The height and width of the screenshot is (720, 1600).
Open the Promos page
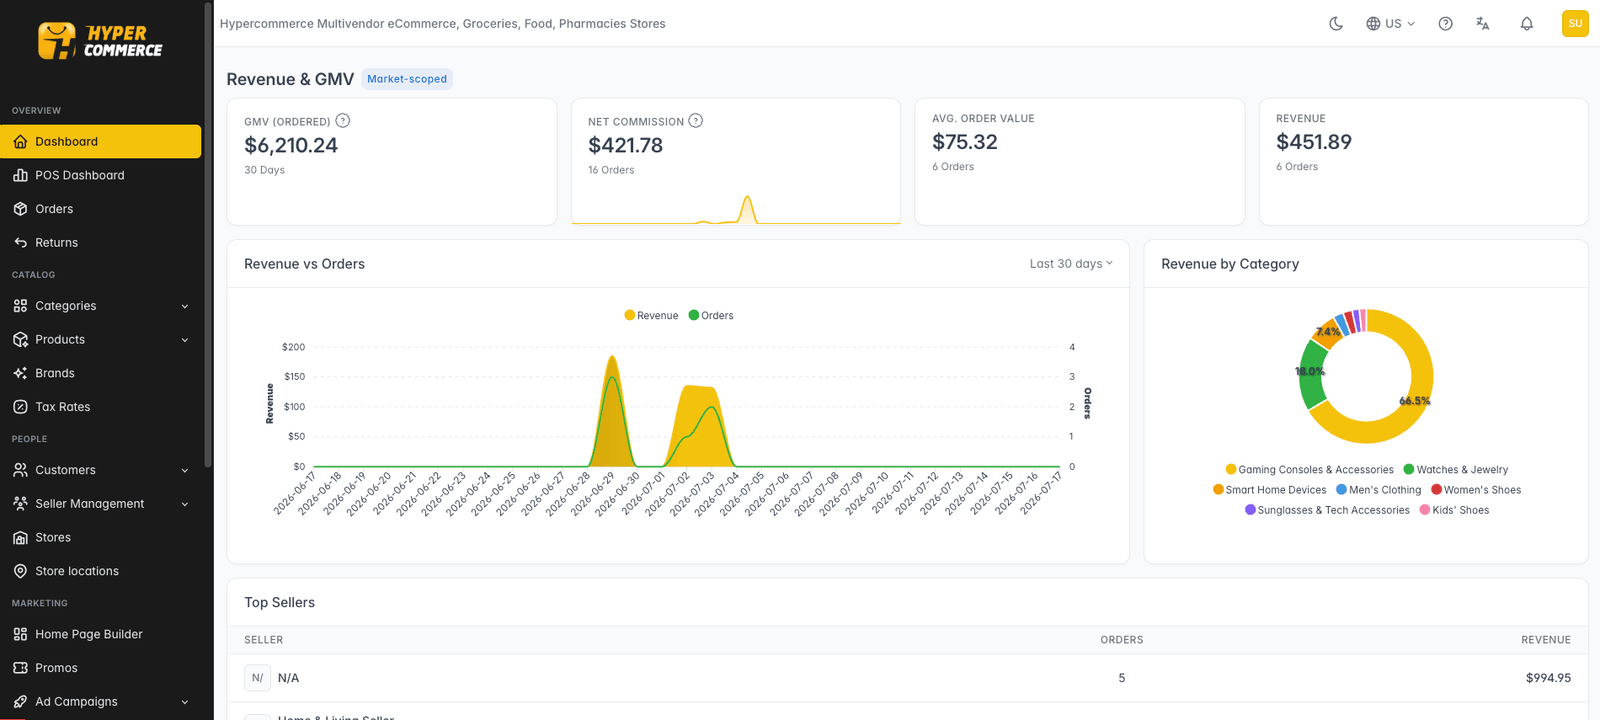(100, 668)
